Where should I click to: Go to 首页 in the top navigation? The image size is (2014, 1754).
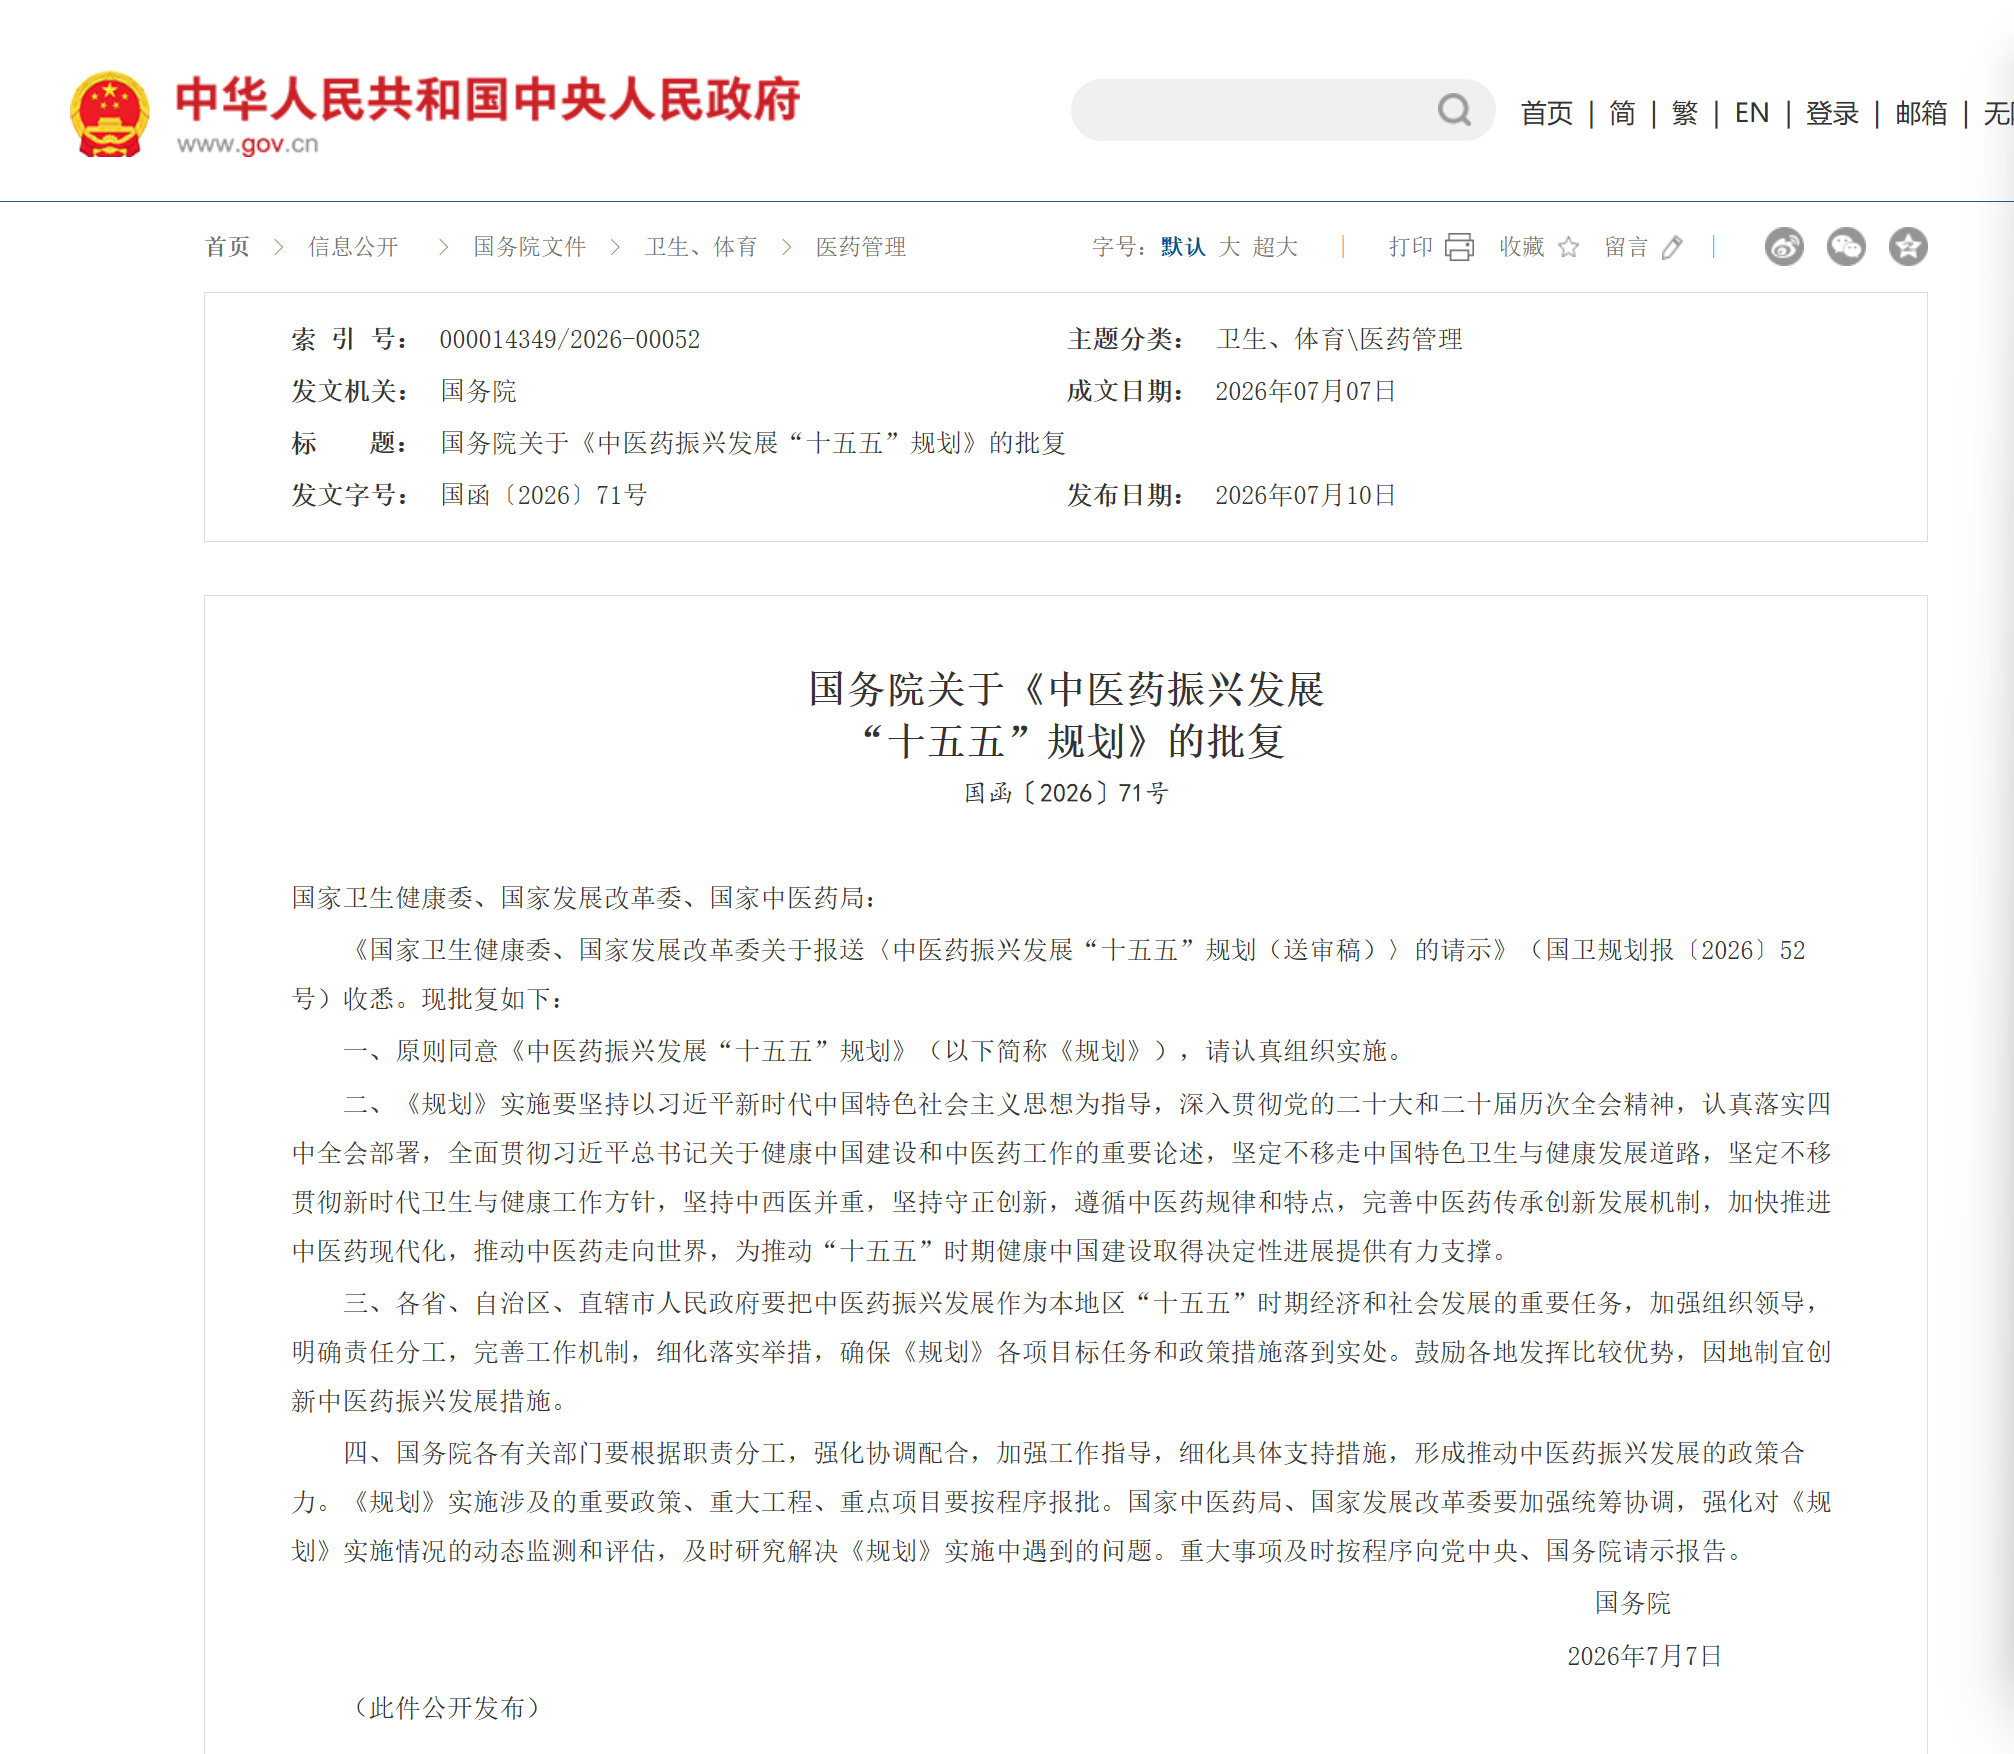[x=1547, y=113]
